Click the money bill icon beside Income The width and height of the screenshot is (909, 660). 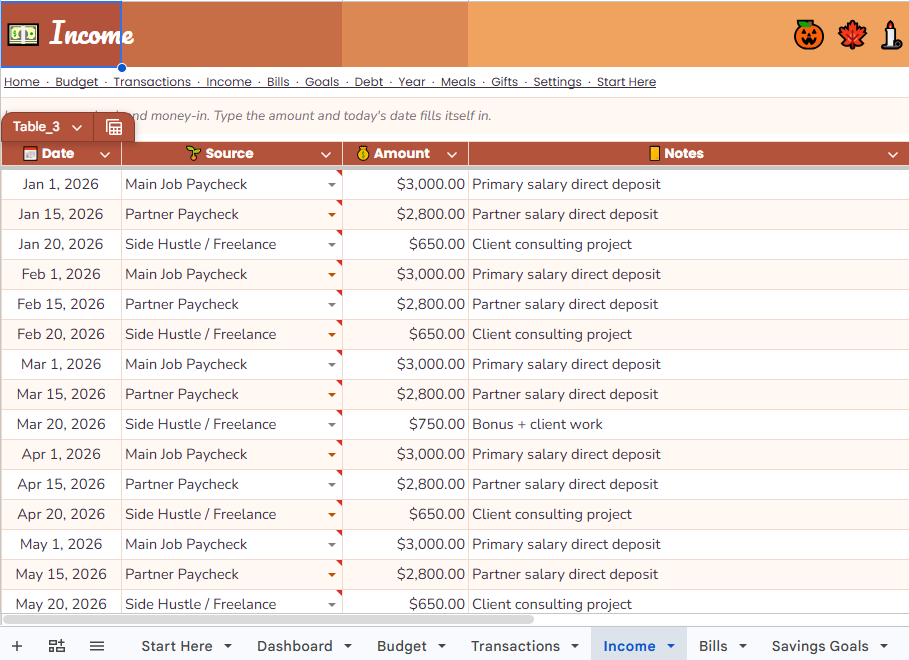(x=23, y=35)
